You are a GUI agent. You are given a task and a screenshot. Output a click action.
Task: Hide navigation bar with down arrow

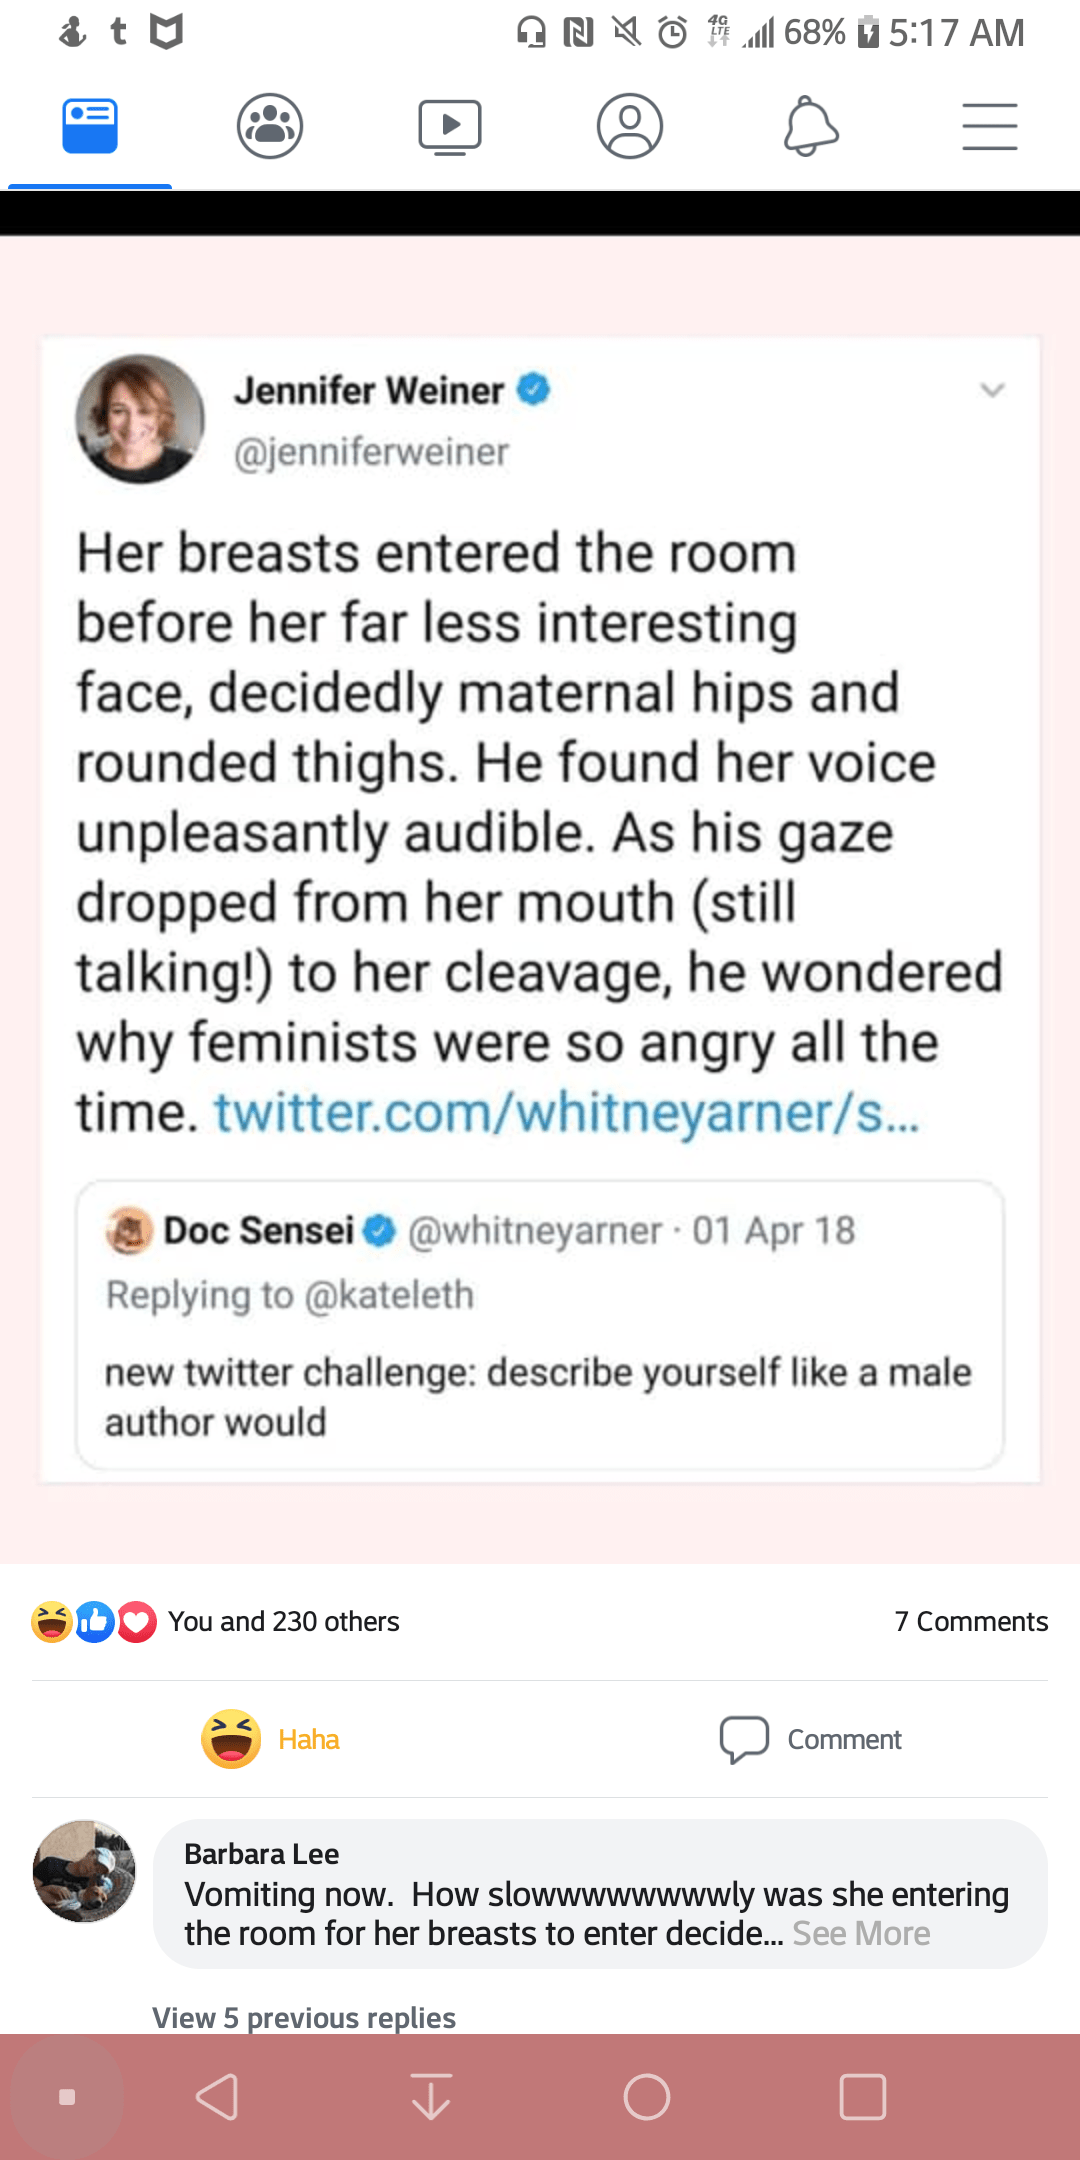click(431, 2097)
